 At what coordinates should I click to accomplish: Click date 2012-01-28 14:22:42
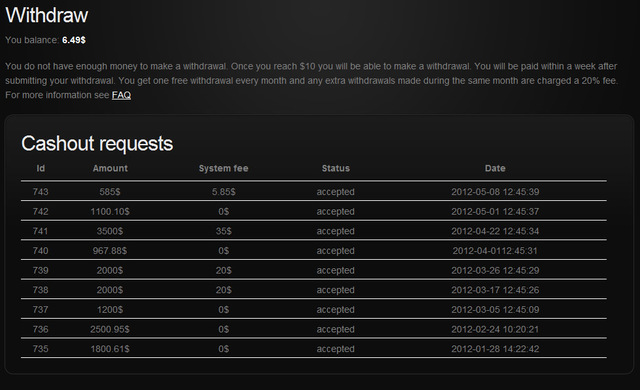tap(495, 349)
